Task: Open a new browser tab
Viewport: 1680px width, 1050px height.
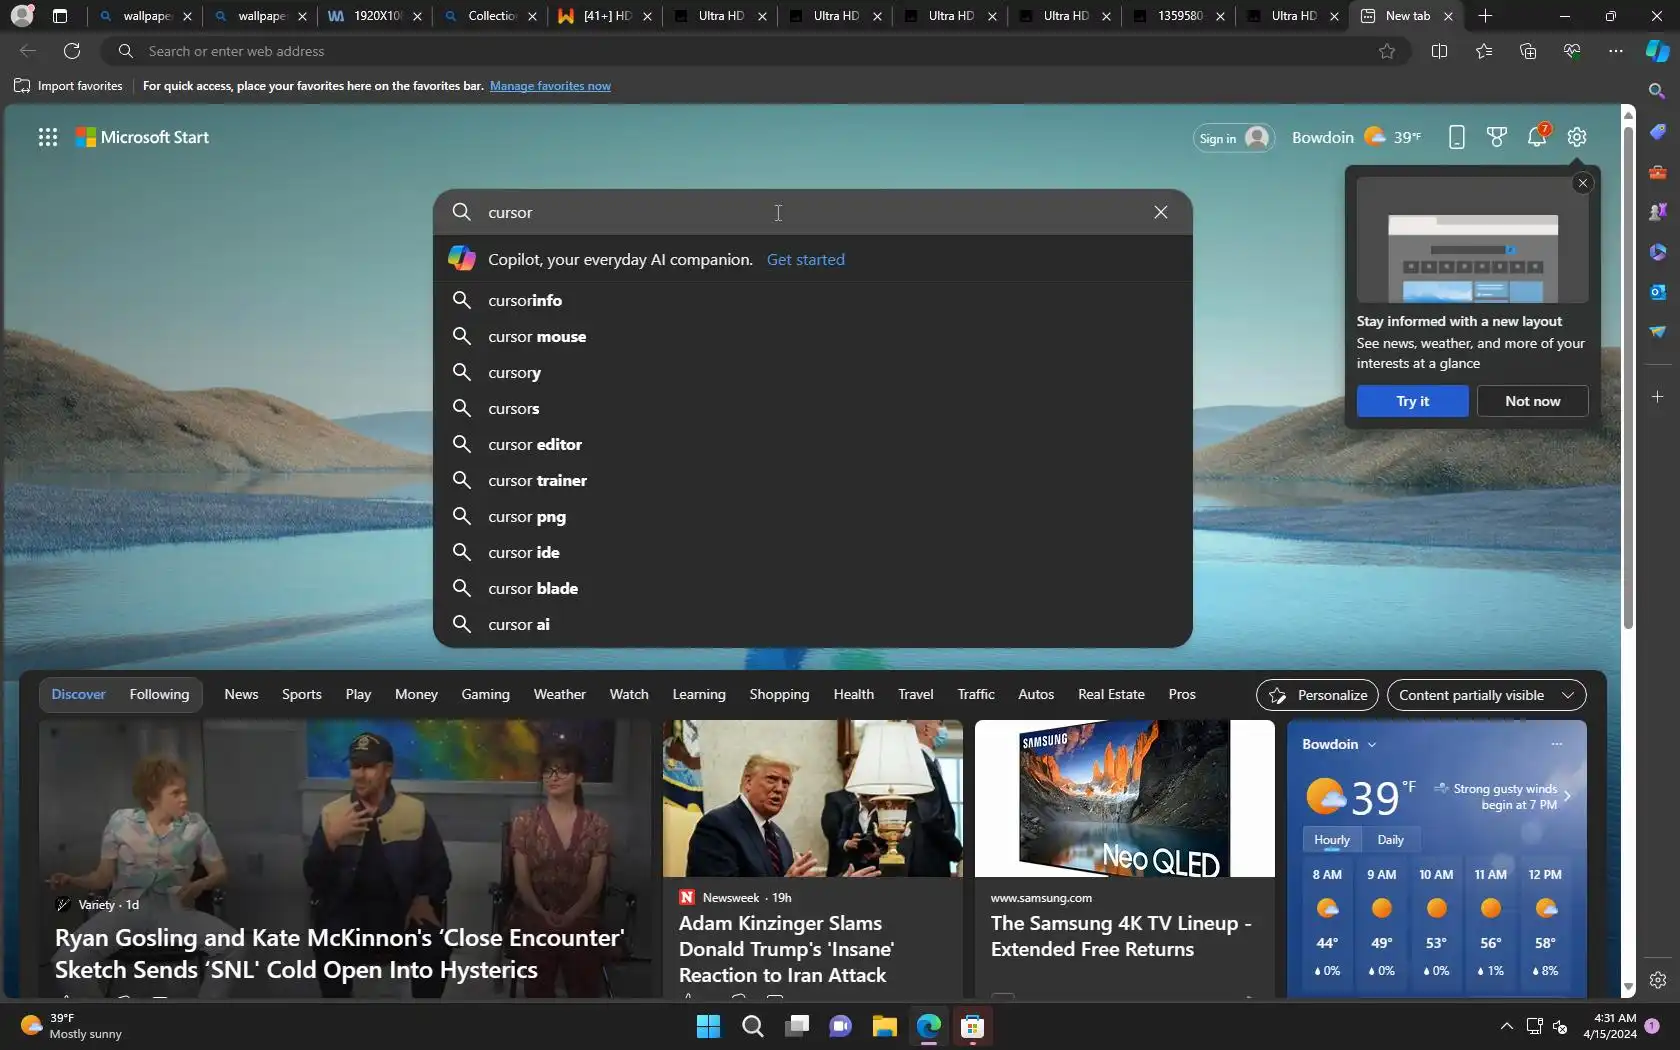Action: point(1485,16)
